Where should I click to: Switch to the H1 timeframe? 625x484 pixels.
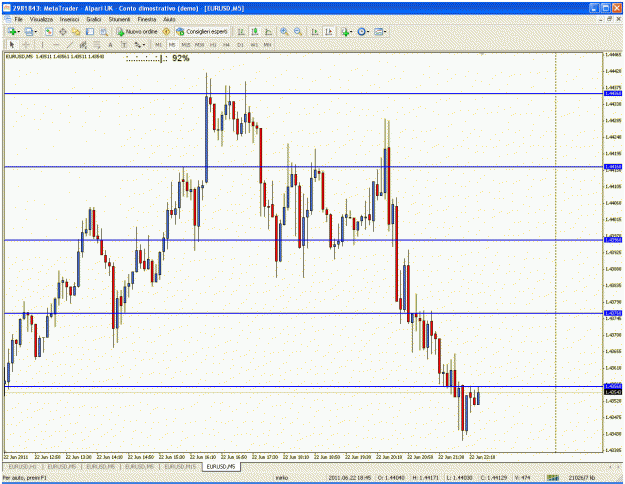tap(213, 45)
